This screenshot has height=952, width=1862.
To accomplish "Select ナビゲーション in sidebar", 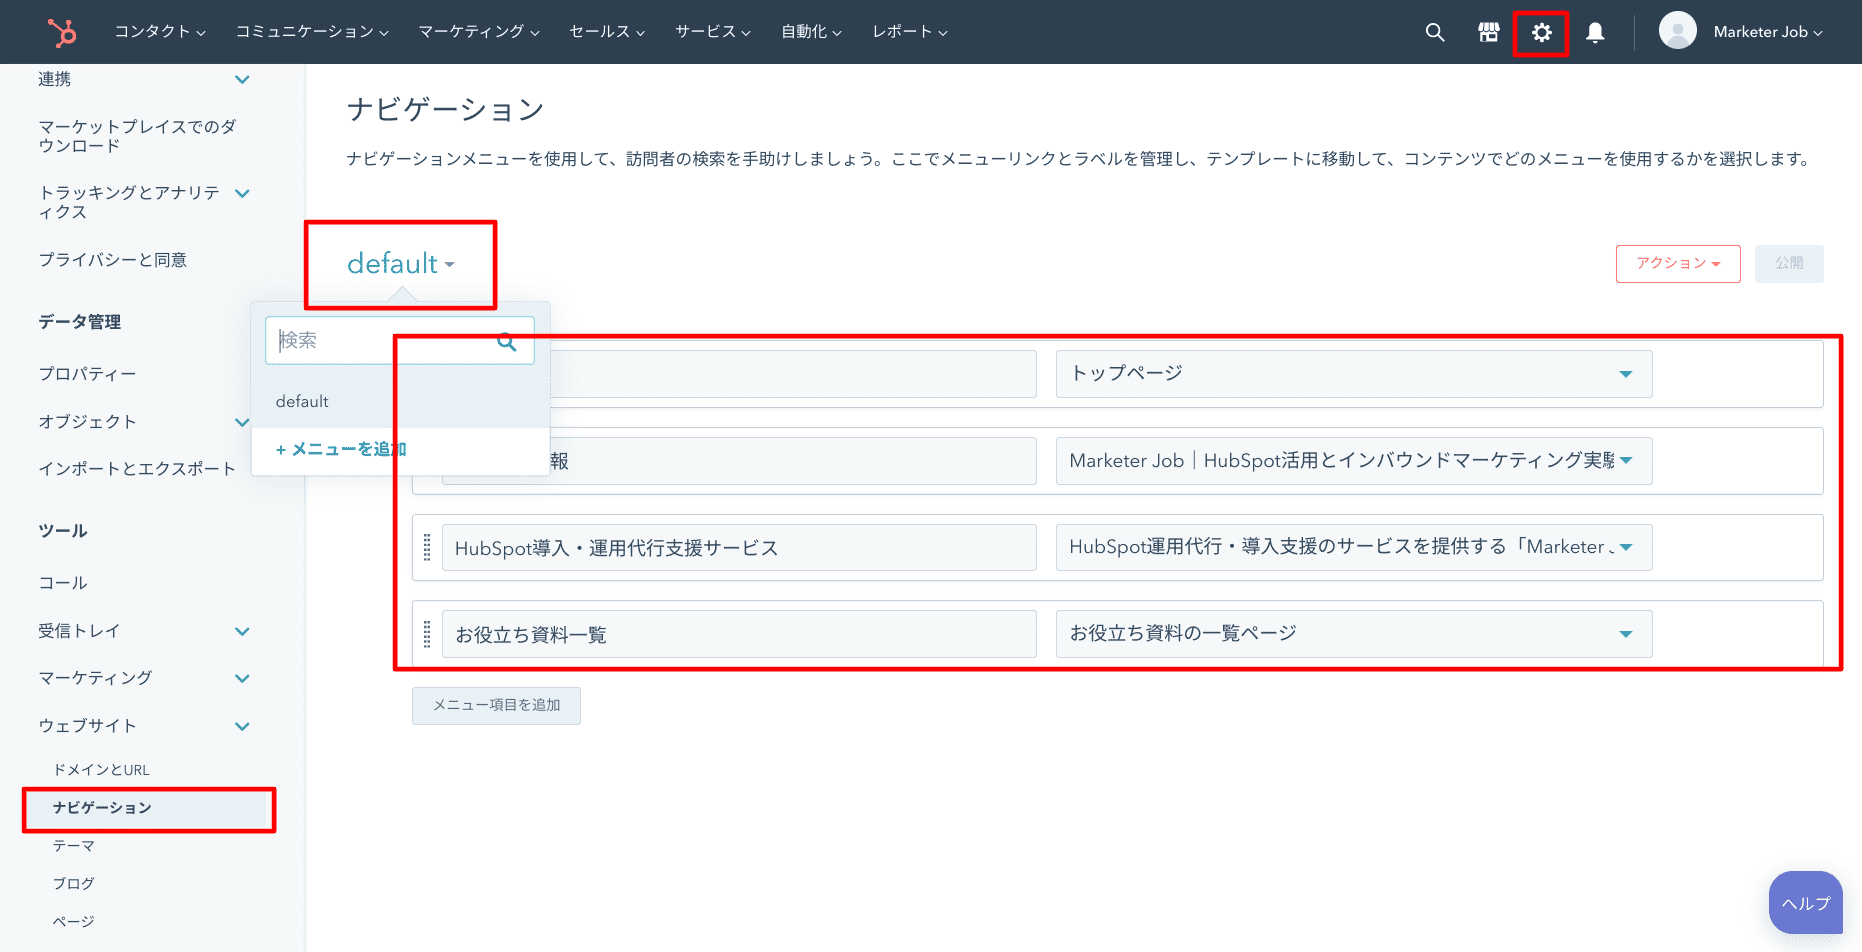I will (149, 808).
